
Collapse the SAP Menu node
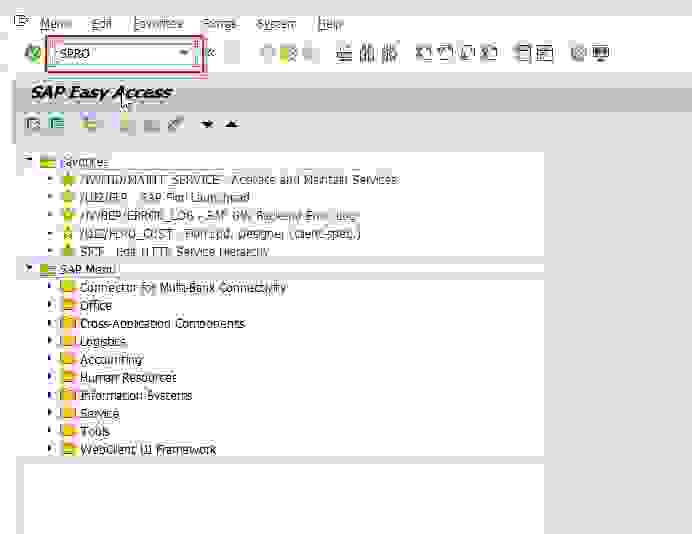pos(29,267)
